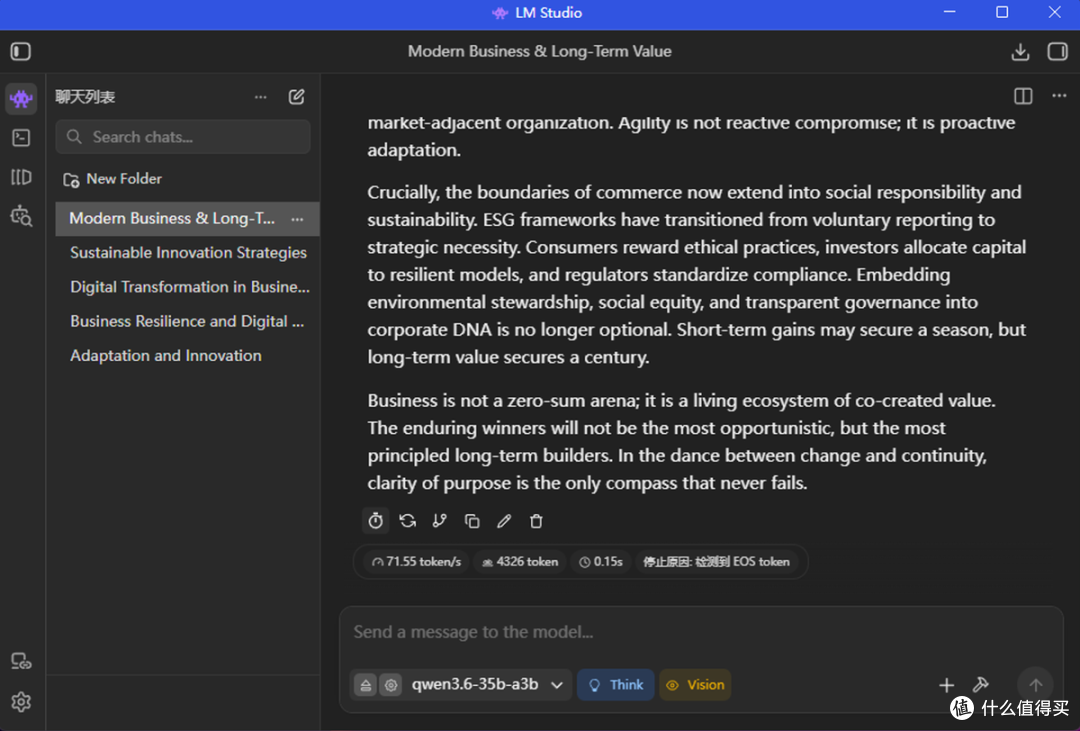Create a new chat
Screen dimensions: 1080x731
point(297,97)
